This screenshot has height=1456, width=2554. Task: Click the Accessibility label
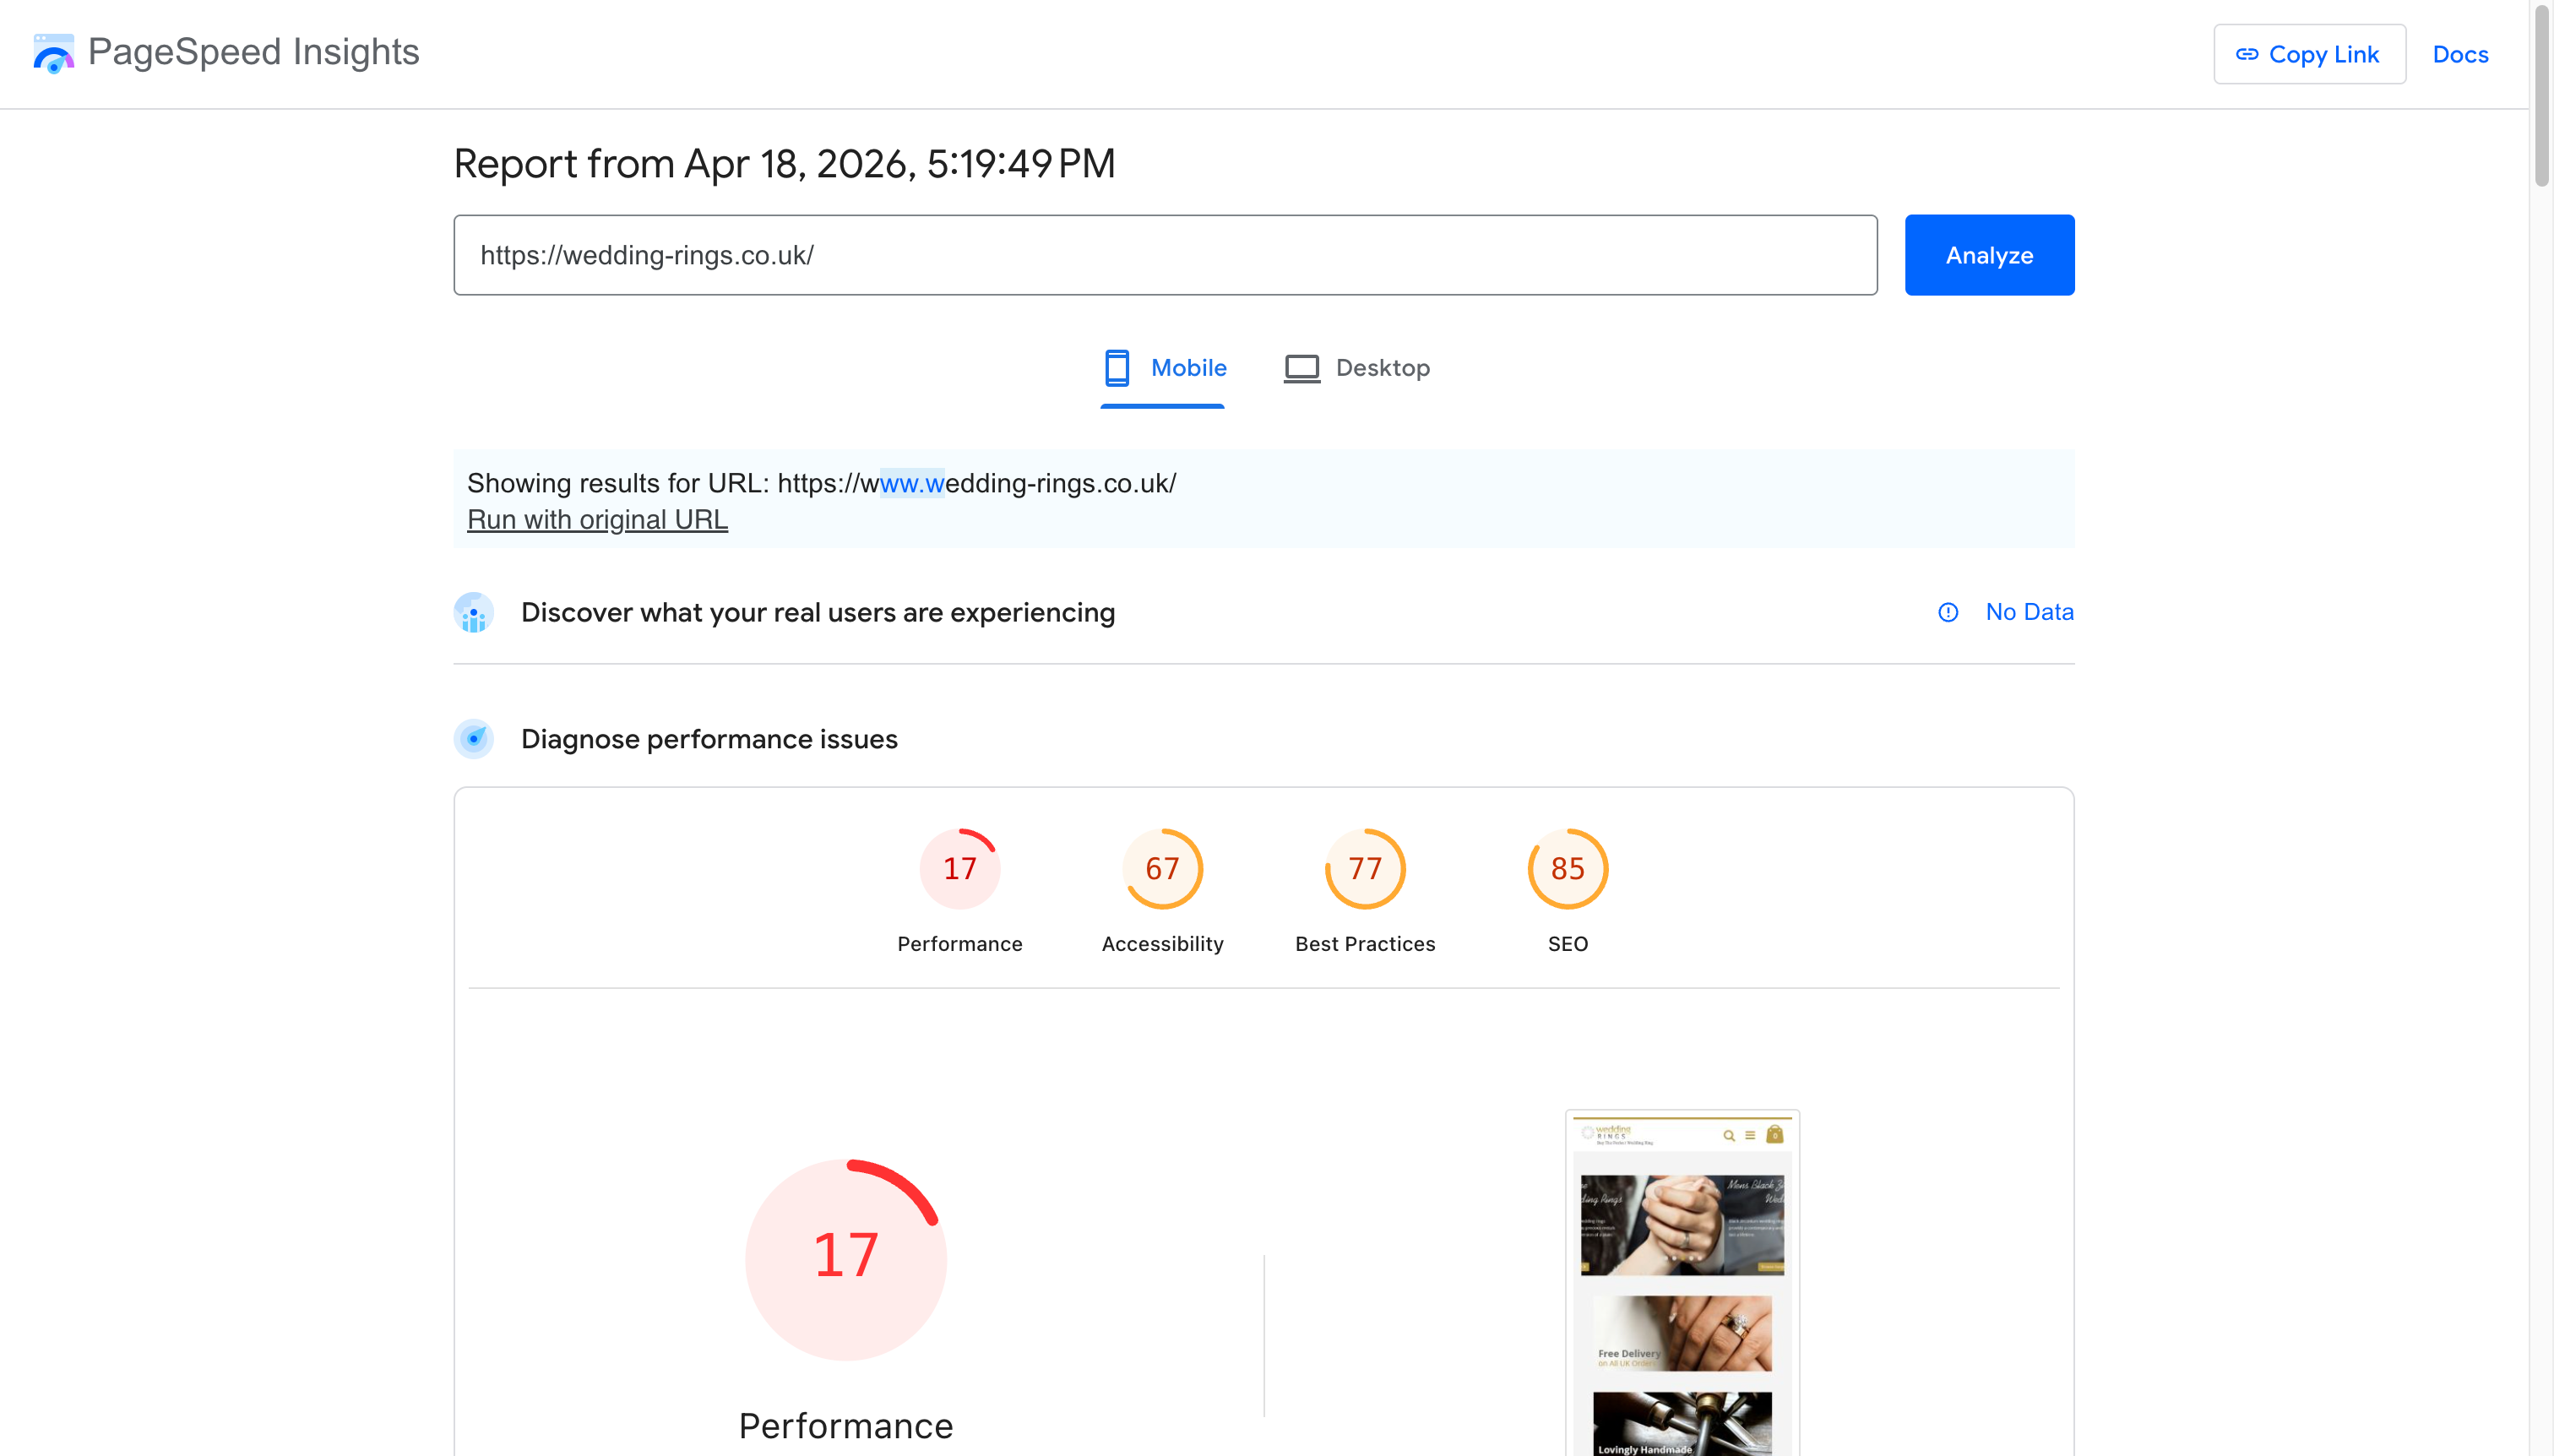pyautogui.click(x=1162, y=944)
